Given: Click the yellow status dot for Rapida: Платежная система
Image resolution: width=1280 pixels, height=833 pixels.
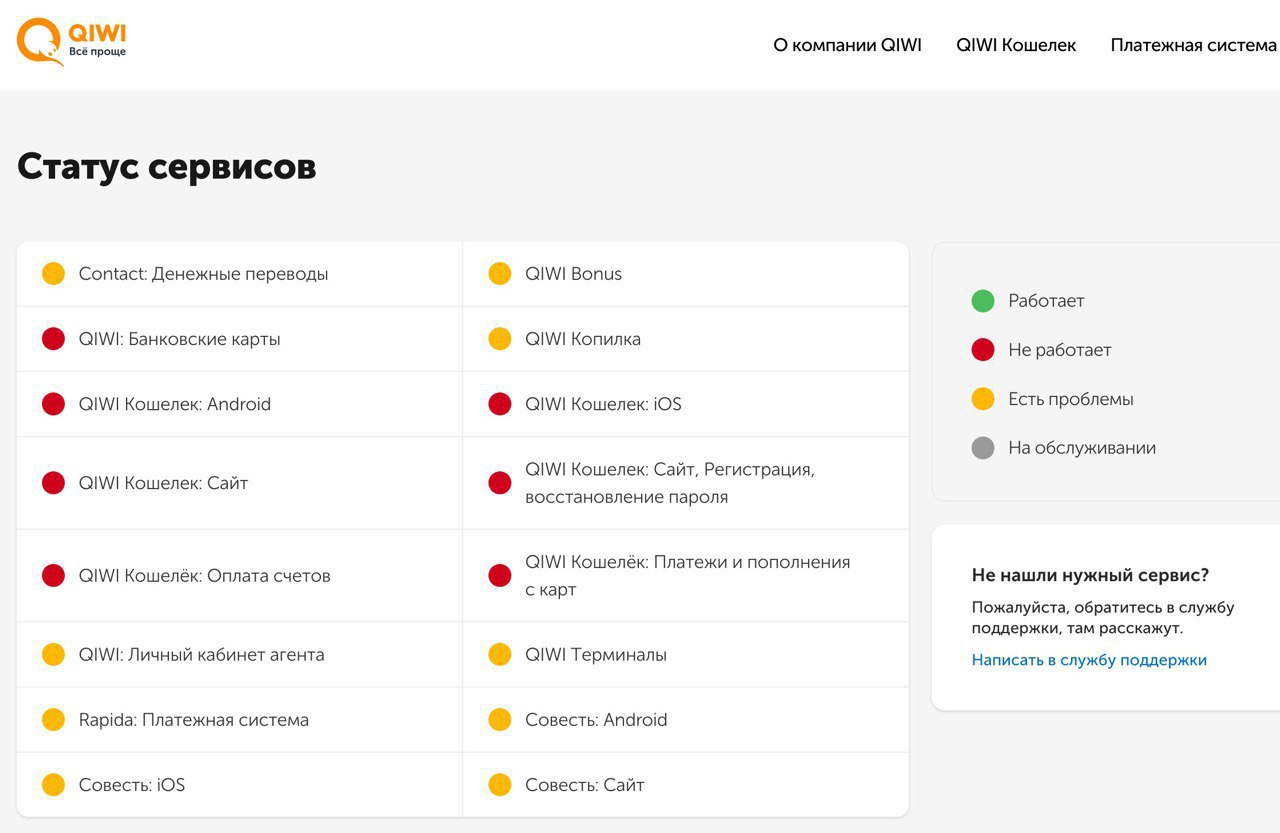Looking at the screenshot, I should 53,720.
